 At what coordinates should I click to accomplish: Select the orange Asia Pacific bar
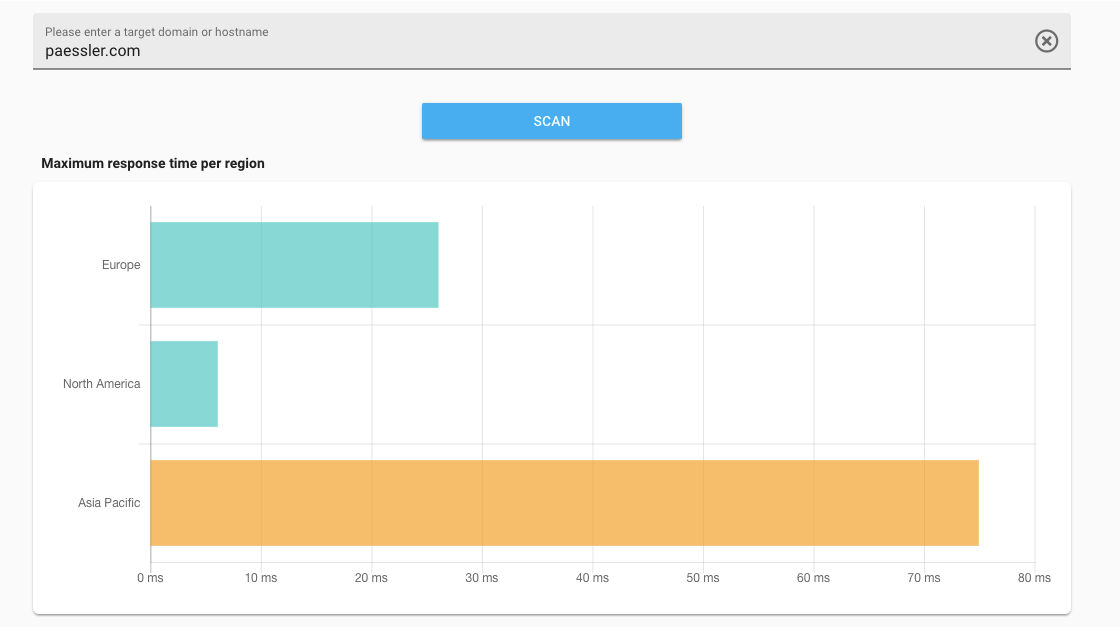click(x=564, y=503)
